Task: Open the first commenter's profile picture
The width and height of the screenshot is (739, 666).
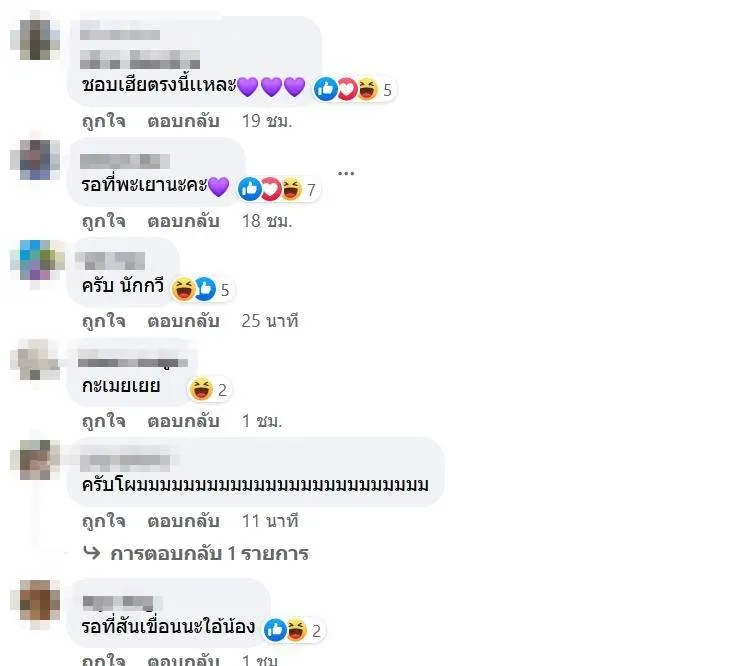Action: 35,37
